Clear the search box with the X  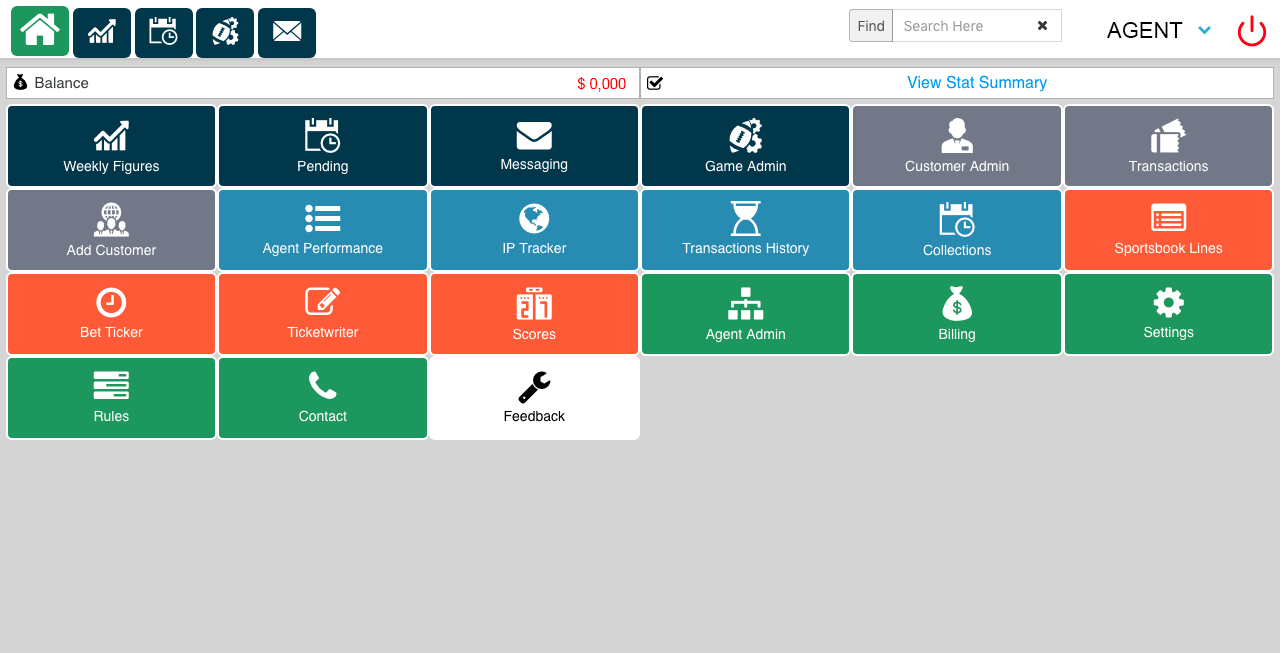pos(1042,26)
